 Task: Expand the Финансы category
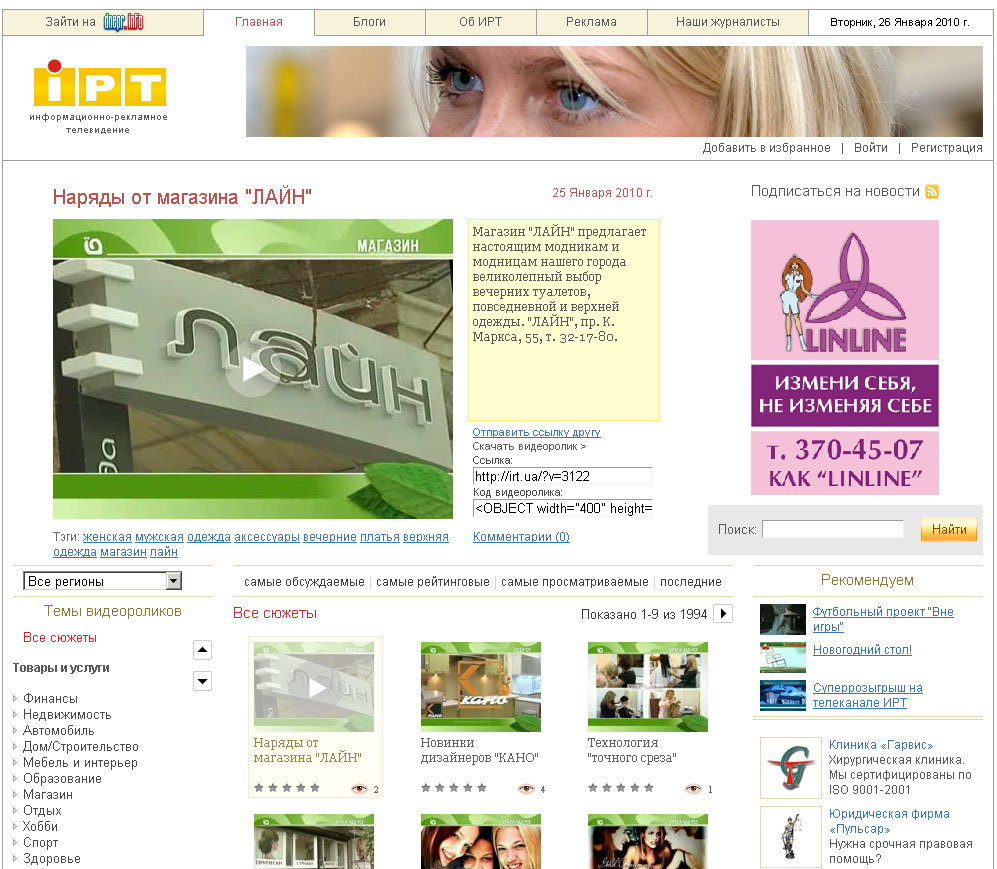point(15,698)
